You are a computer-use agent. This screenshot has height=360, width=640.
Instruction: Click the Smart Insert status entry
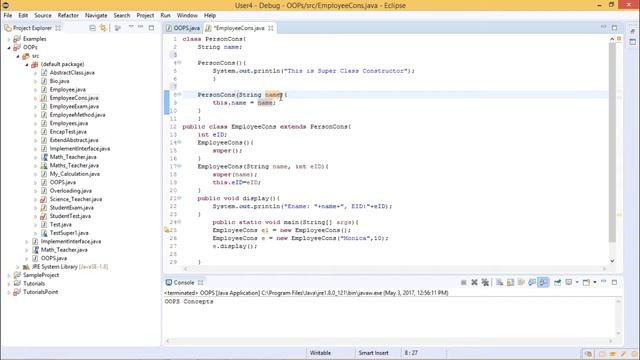pos(373,353)
